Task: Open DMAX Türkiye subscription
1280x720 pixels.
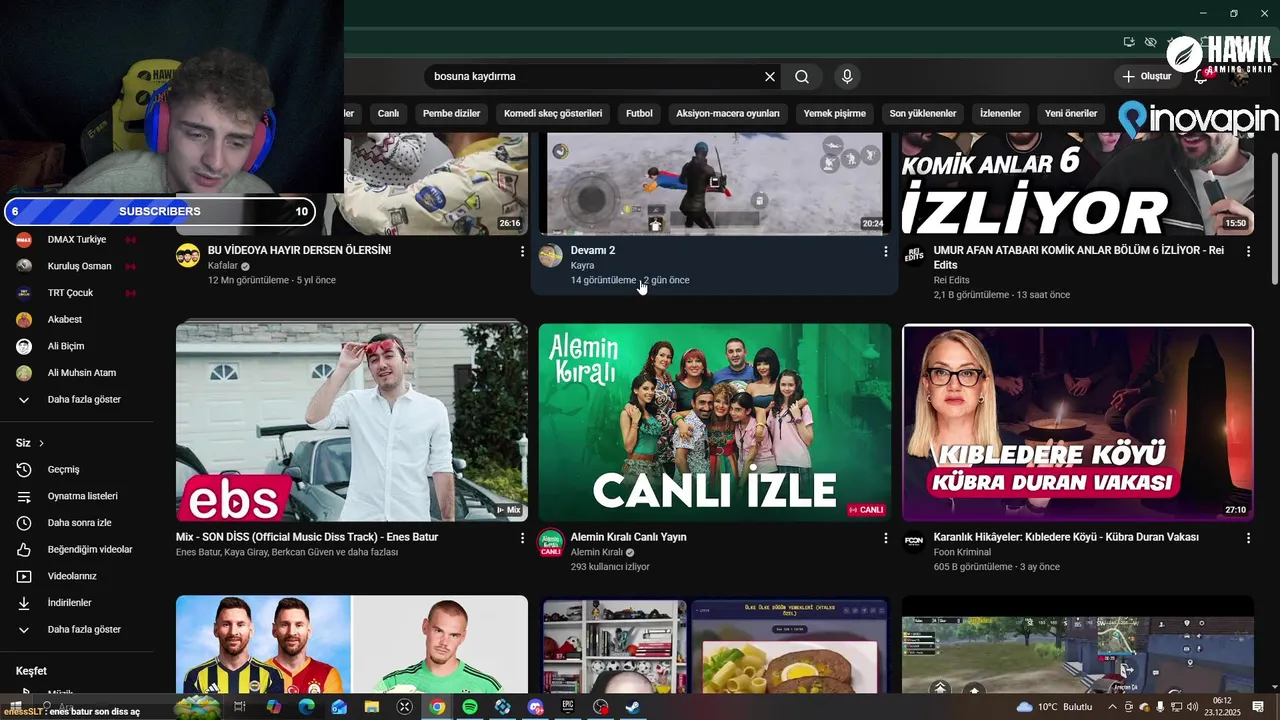Action: [77, 239]
